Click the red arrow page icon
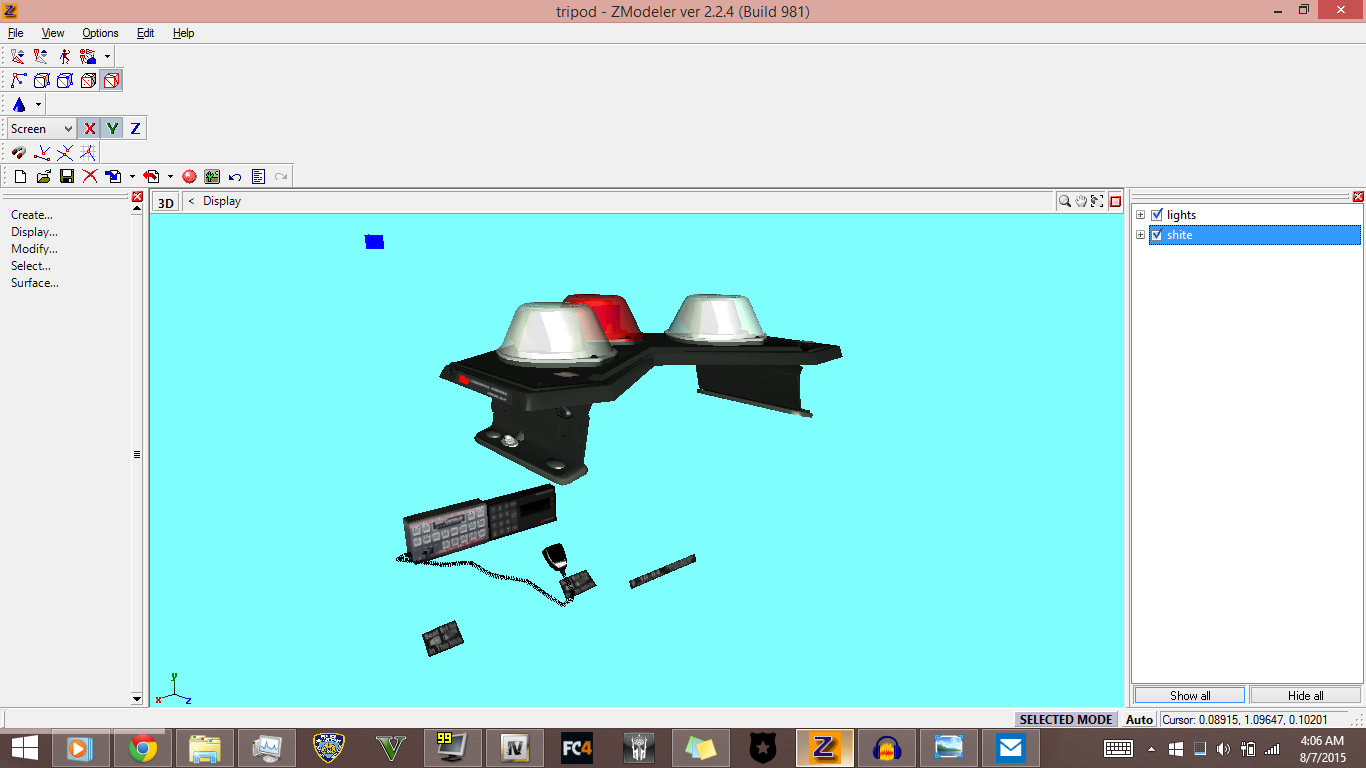1366x768 pixels. [152, 177]
